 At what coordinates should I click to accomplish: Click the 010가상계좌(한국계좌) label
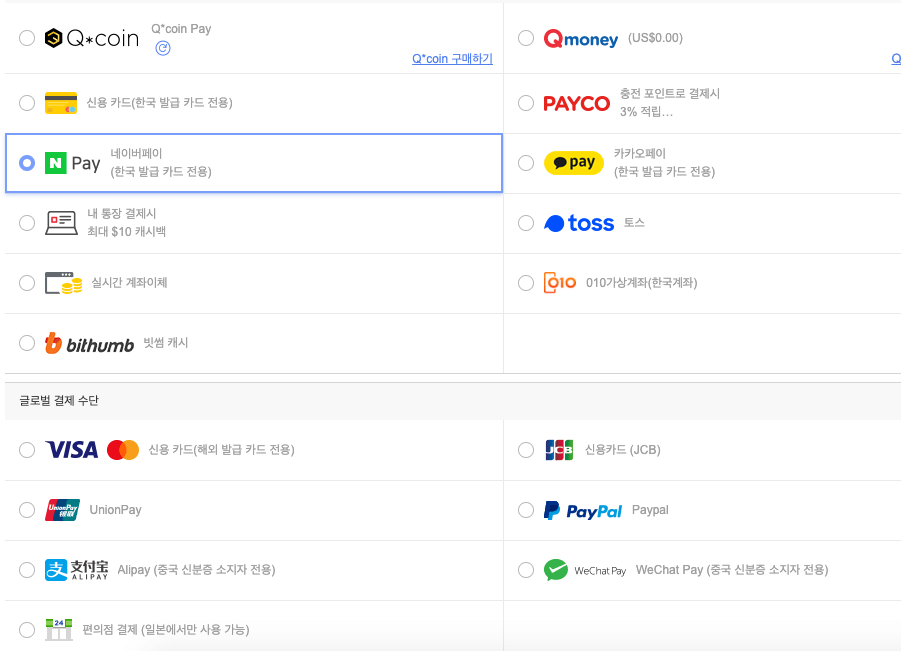(x=641, y=283)
